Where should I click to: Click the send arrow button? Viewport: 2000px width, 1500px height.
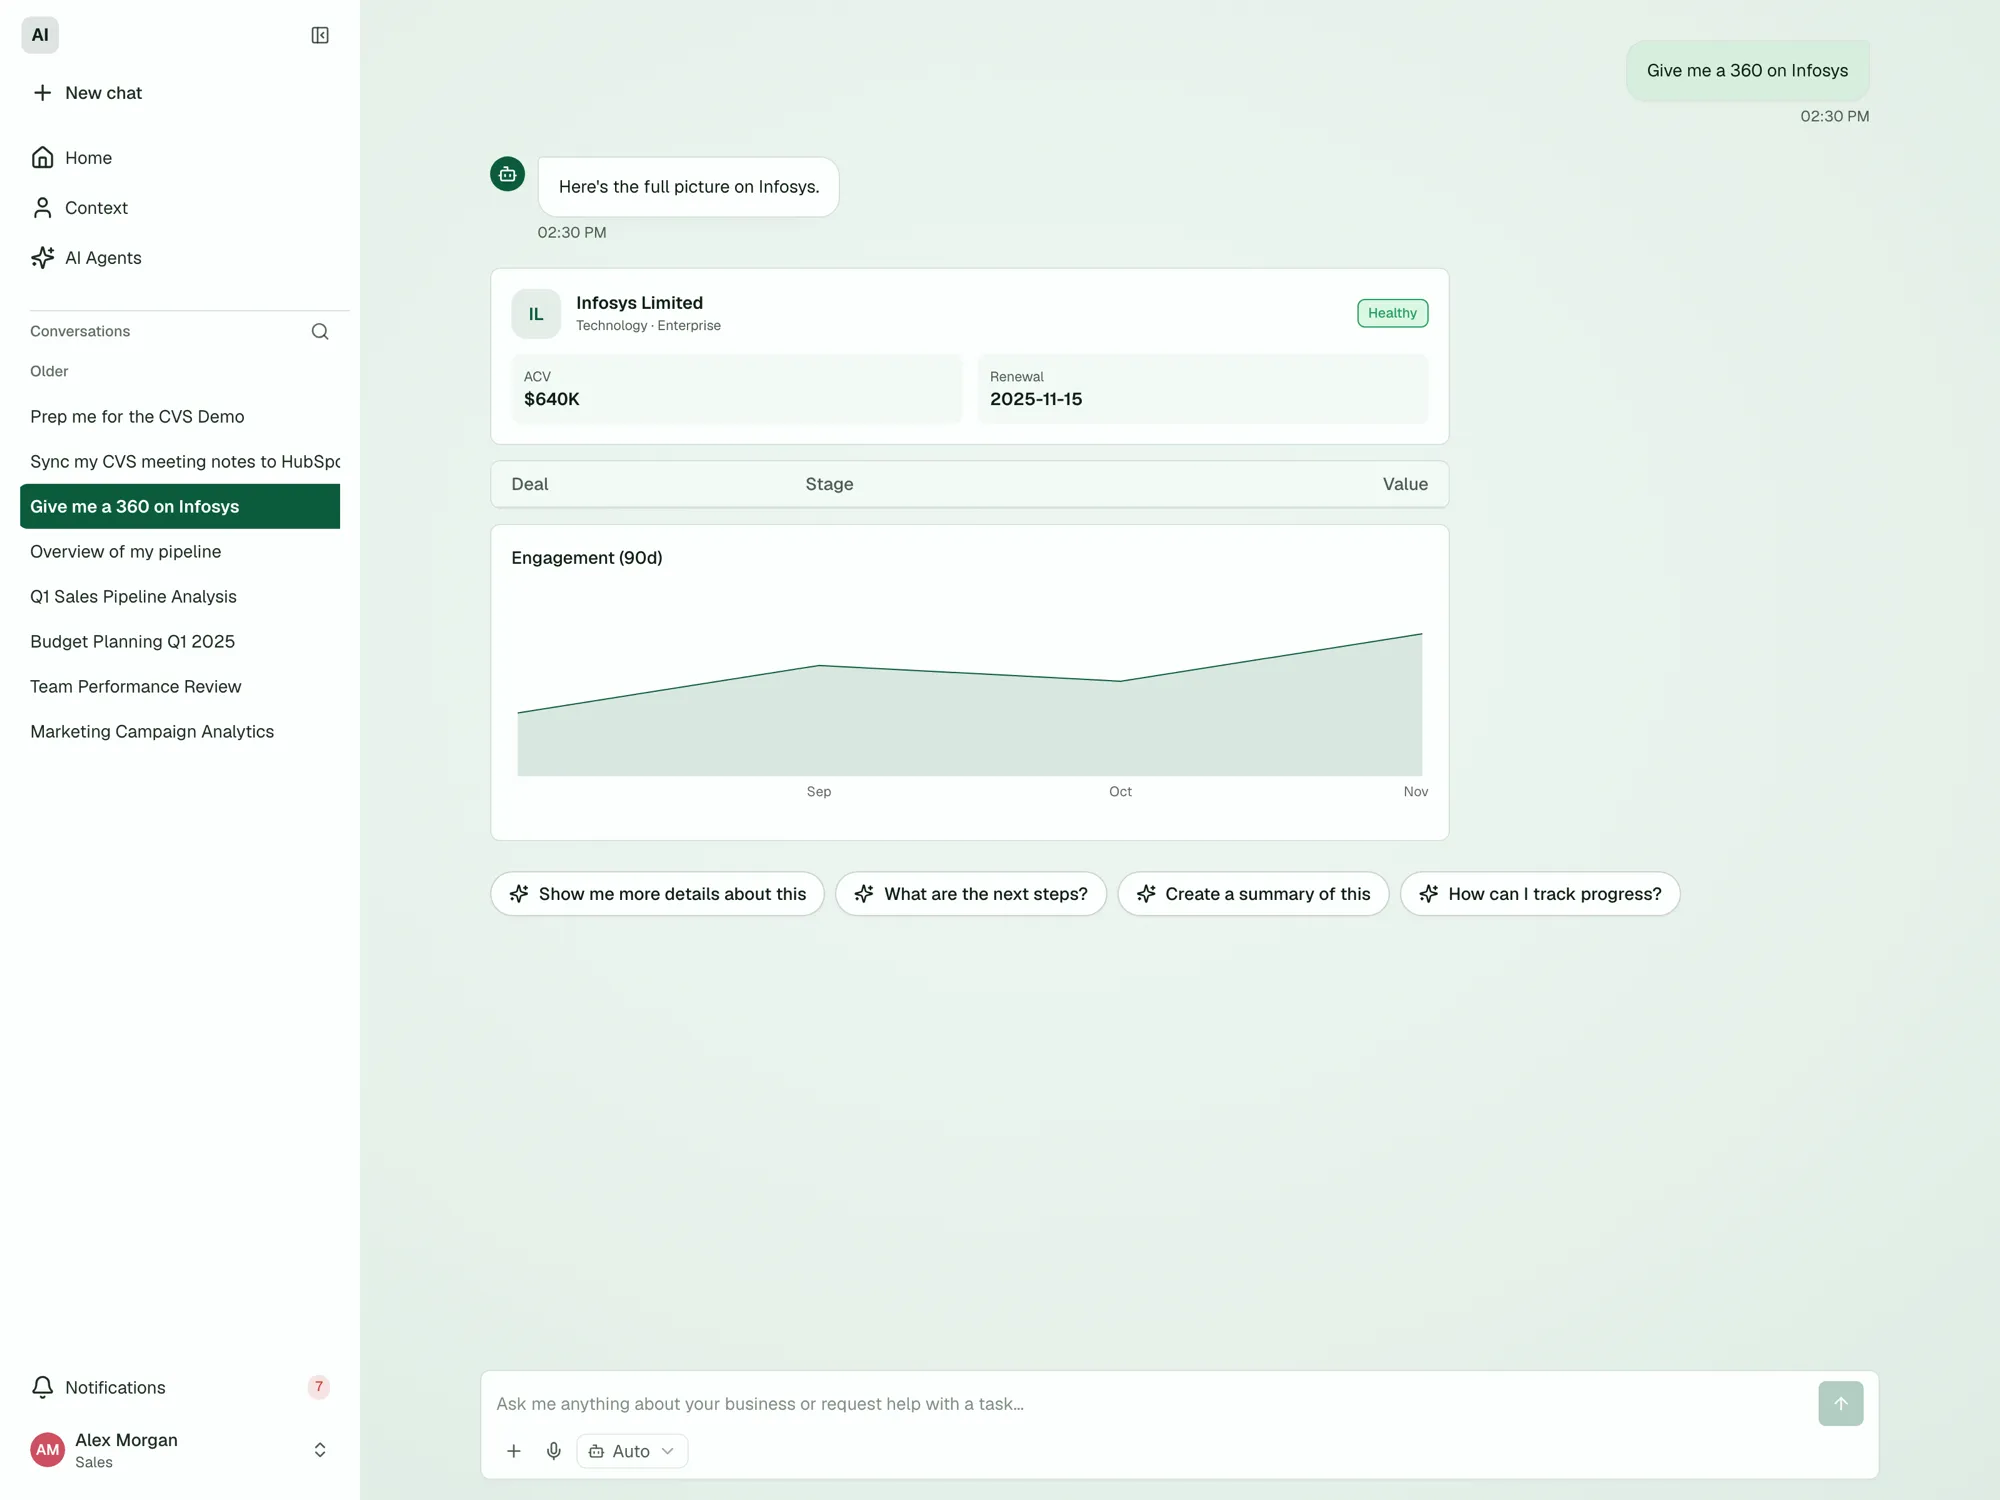[1841, 1404]
